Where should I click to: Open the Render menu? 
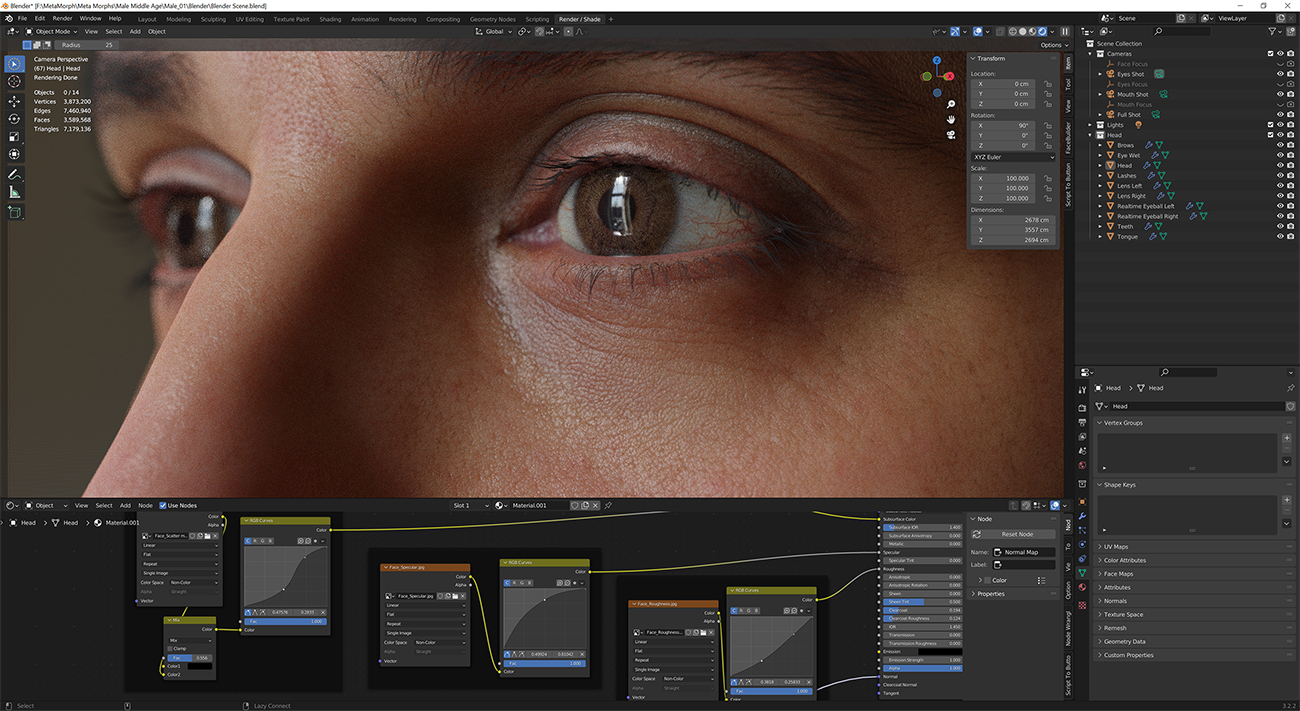[62, 18]
